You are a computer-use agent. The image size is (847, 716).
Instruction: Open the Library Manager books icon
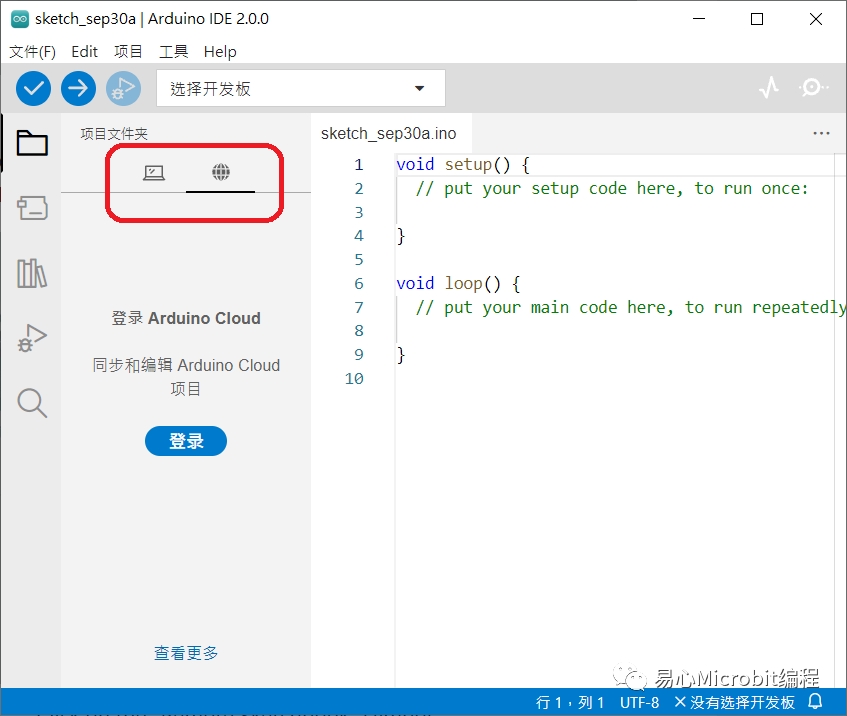(32, 273)
